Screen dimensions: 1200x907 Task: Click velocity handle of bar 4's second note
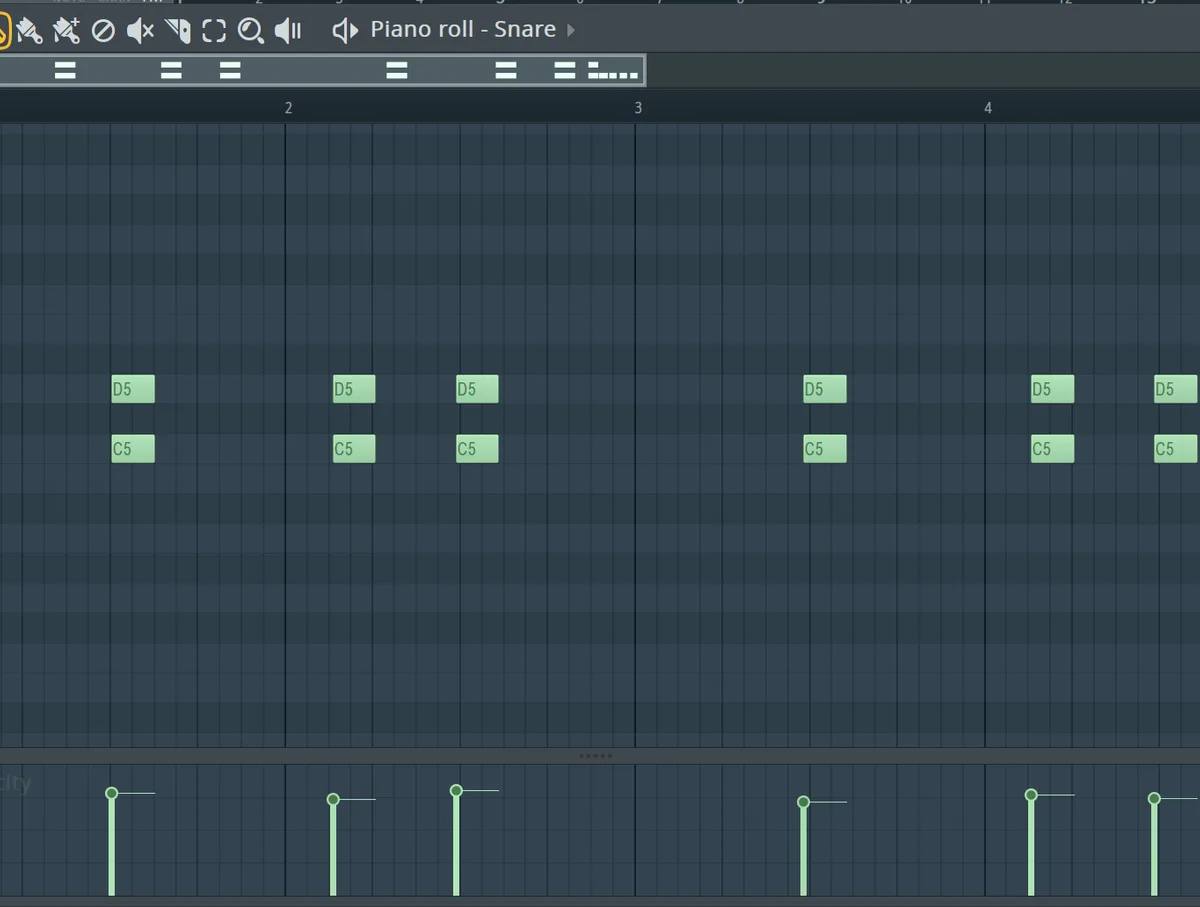[1154, 798]
